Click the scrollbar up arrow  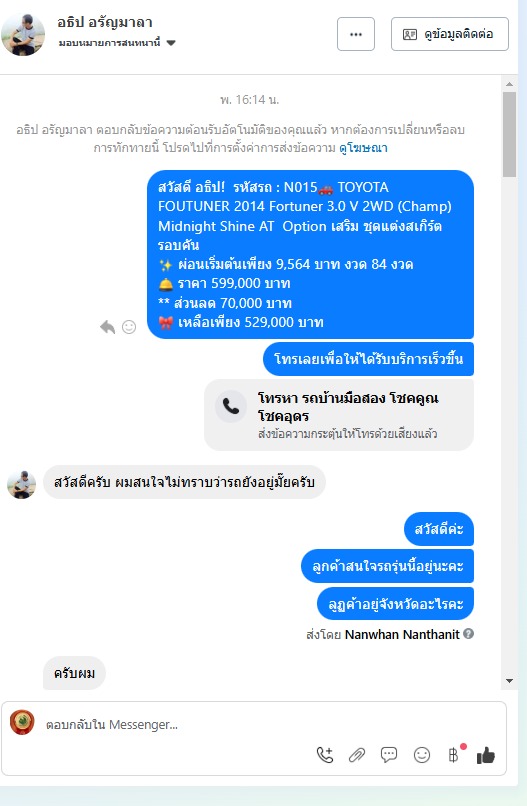click(510, 84)
